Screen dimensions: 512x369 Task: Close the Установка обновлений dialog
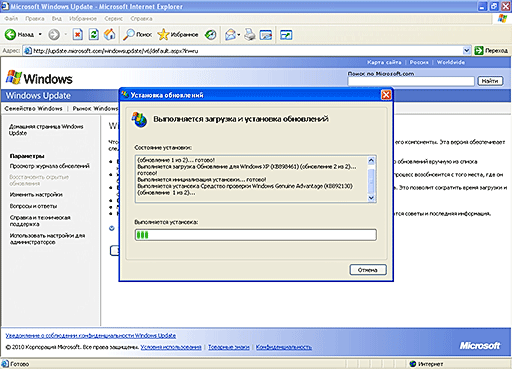386,95
